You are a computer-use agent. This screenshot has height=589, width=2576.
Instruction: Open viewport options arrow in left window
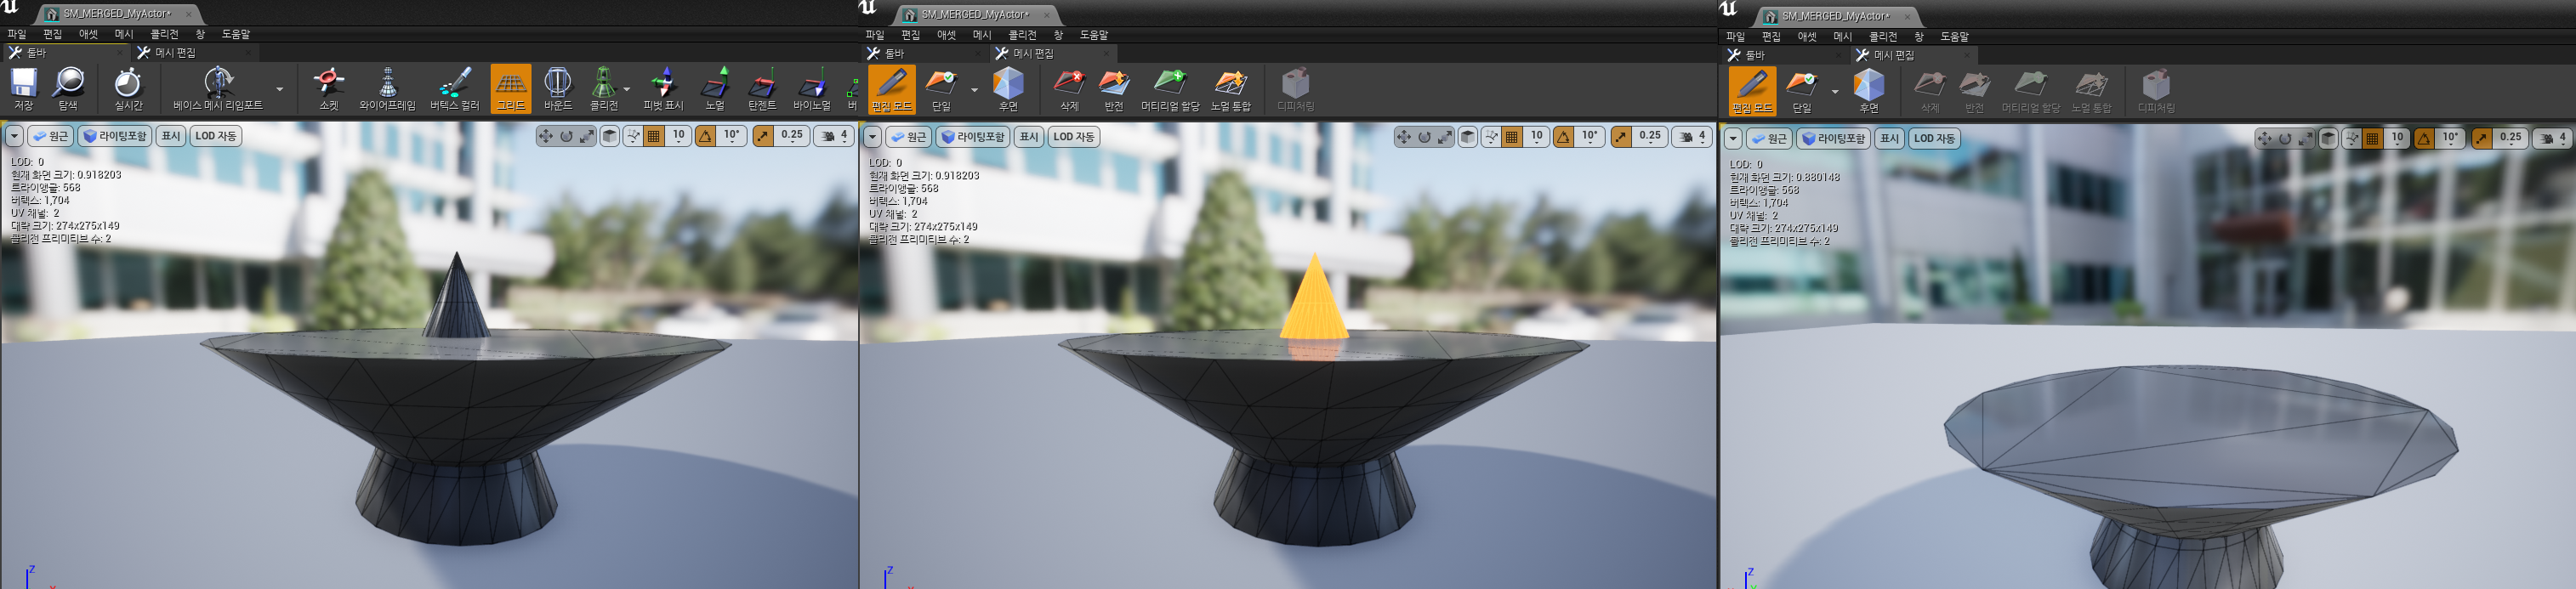pos(14,136)
